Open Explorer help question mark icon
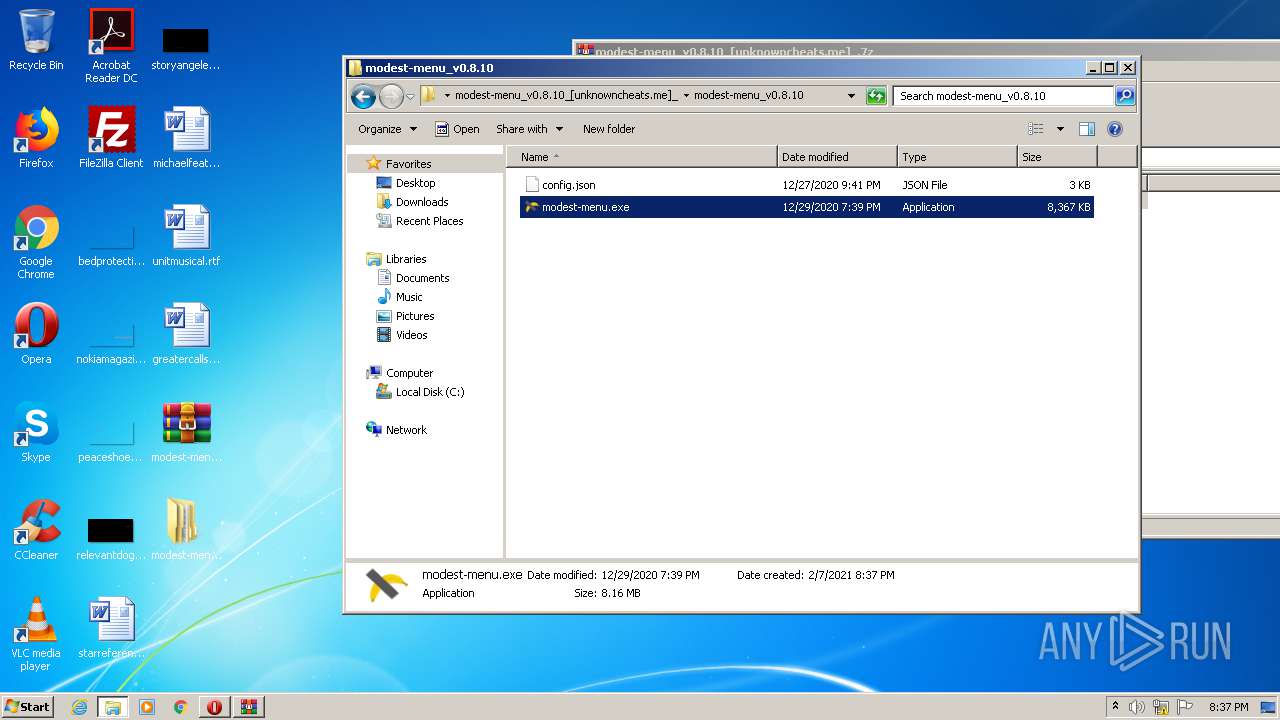Screen dimensions: 1280x720 coord(1115,129)
